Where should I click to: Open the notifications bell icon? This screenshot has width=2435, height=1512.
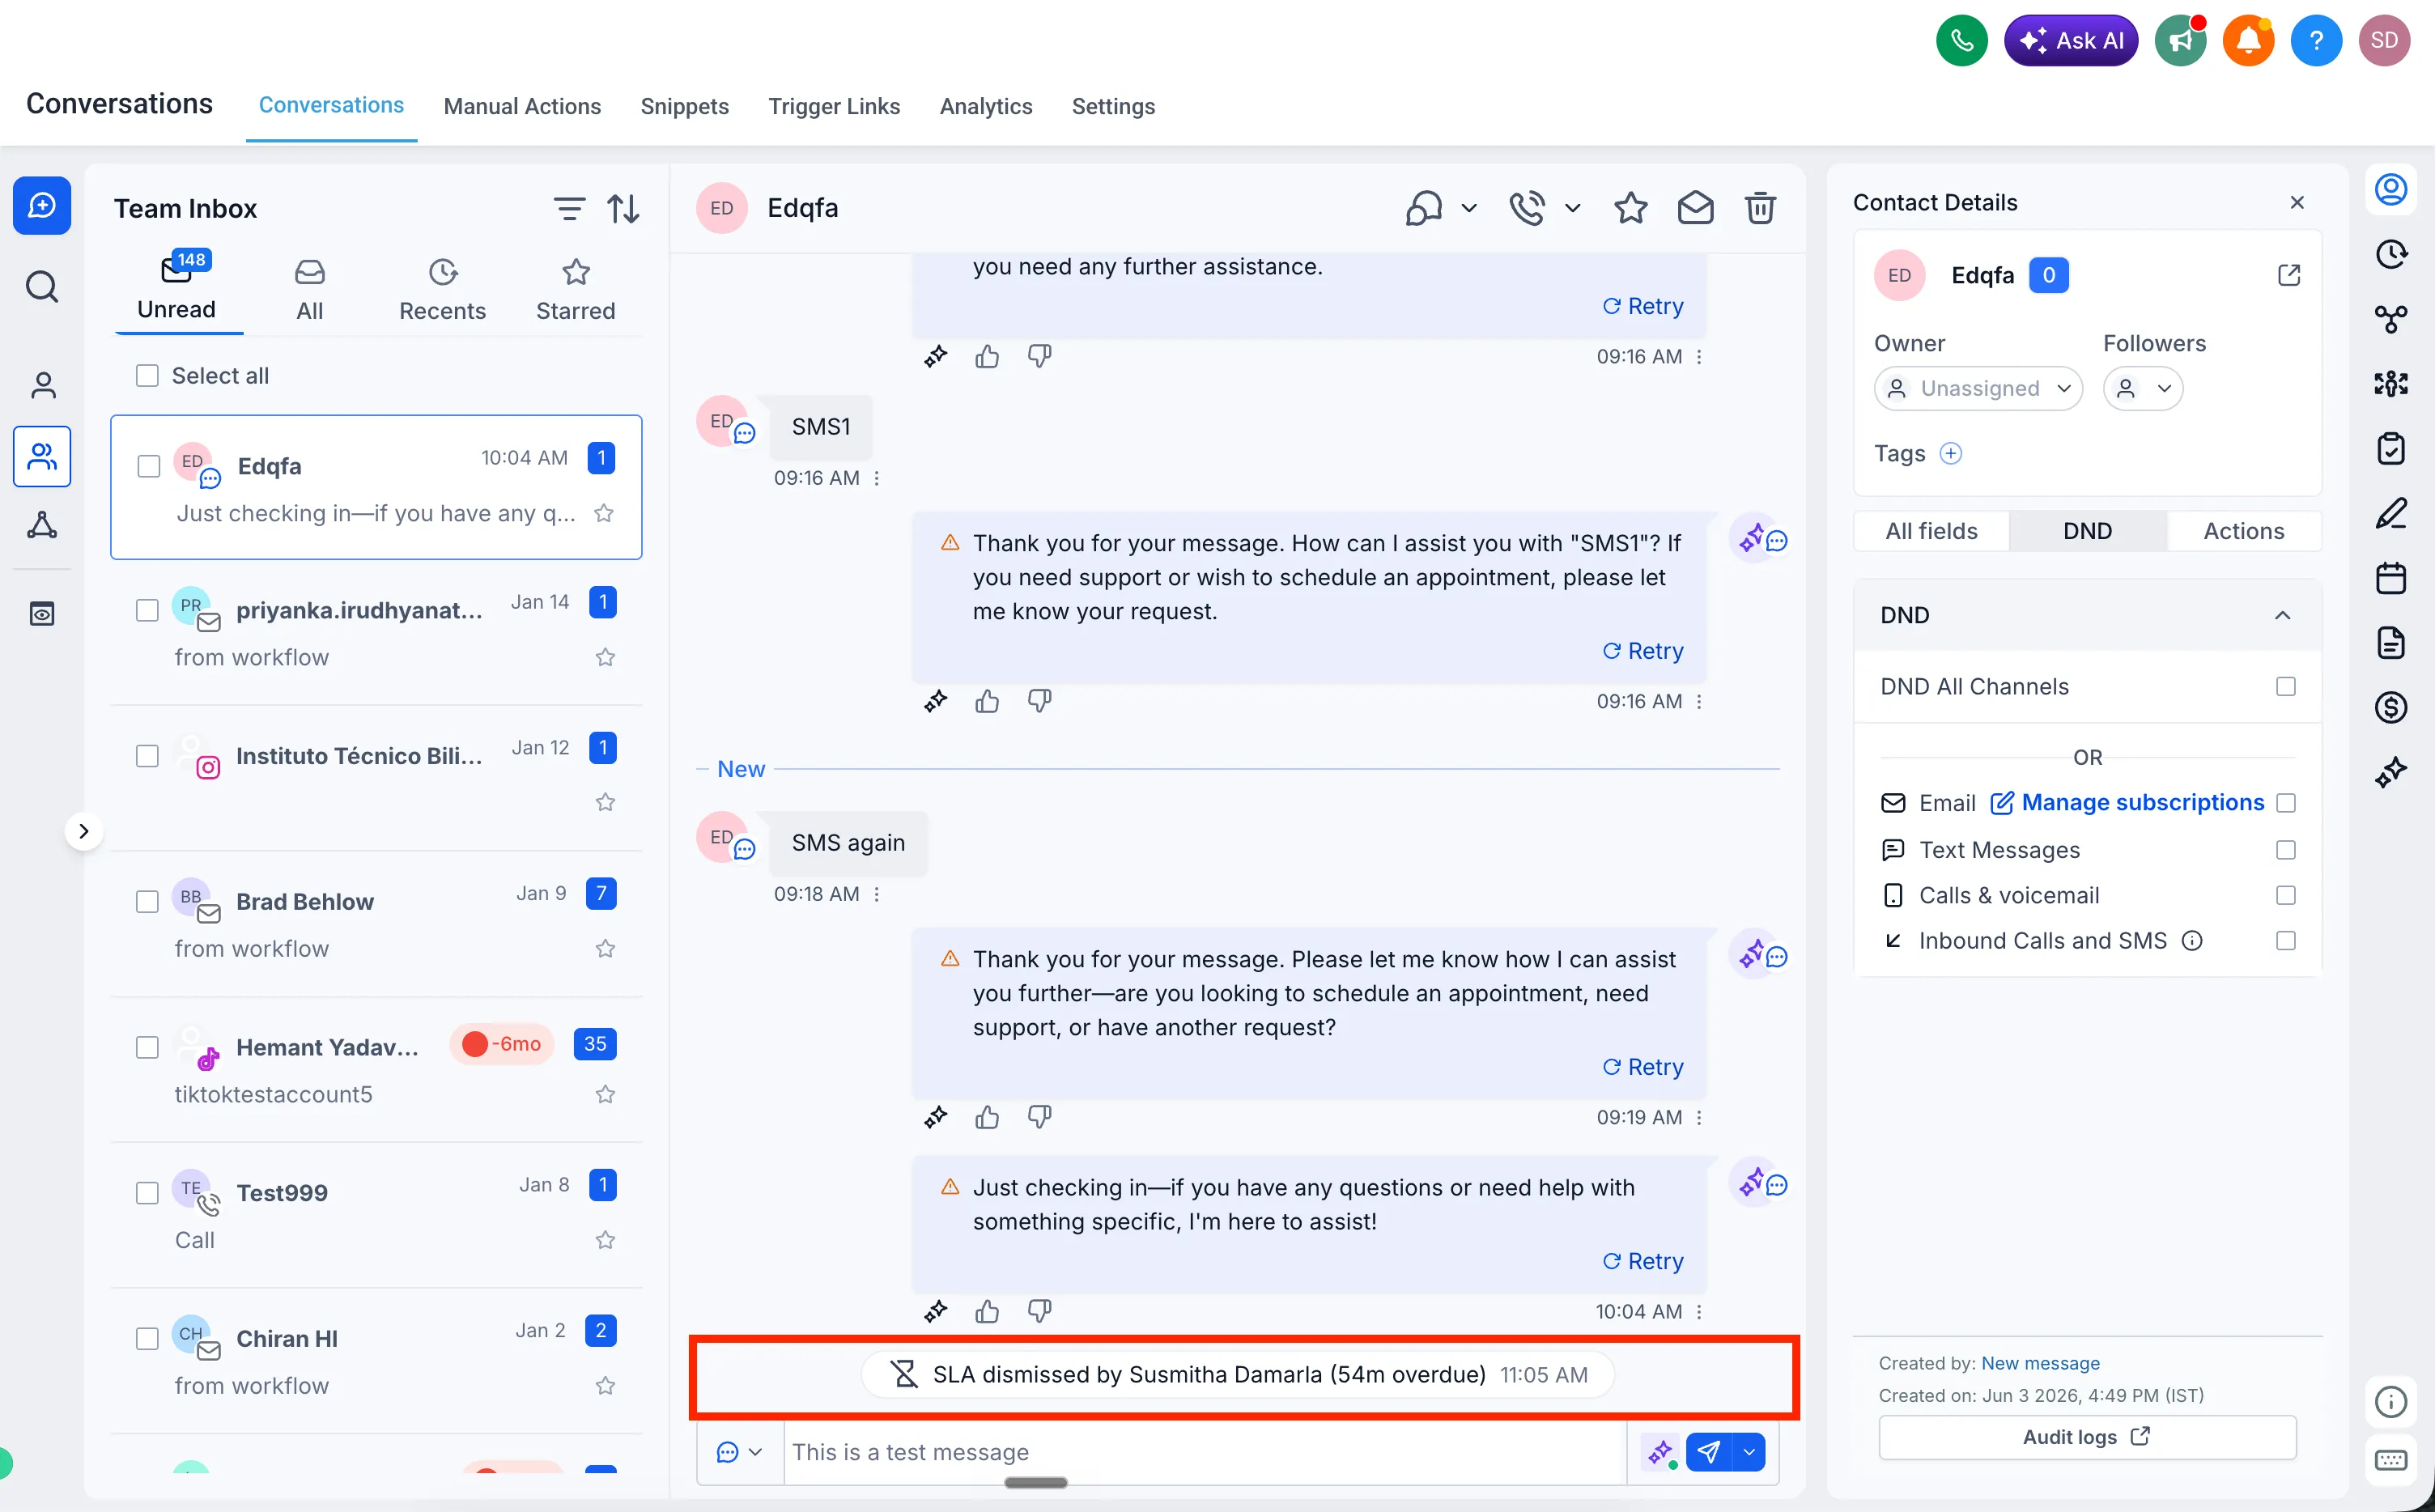coord(2248,40)
